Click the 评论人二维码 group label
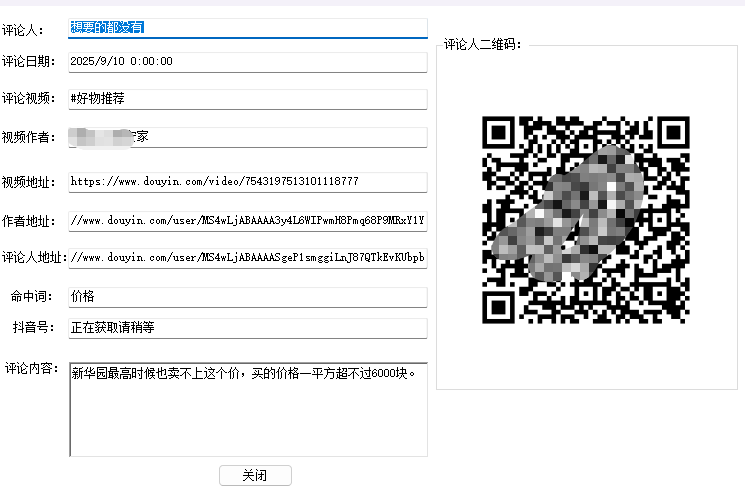This screenshot has height=504, width=745. 482,45
